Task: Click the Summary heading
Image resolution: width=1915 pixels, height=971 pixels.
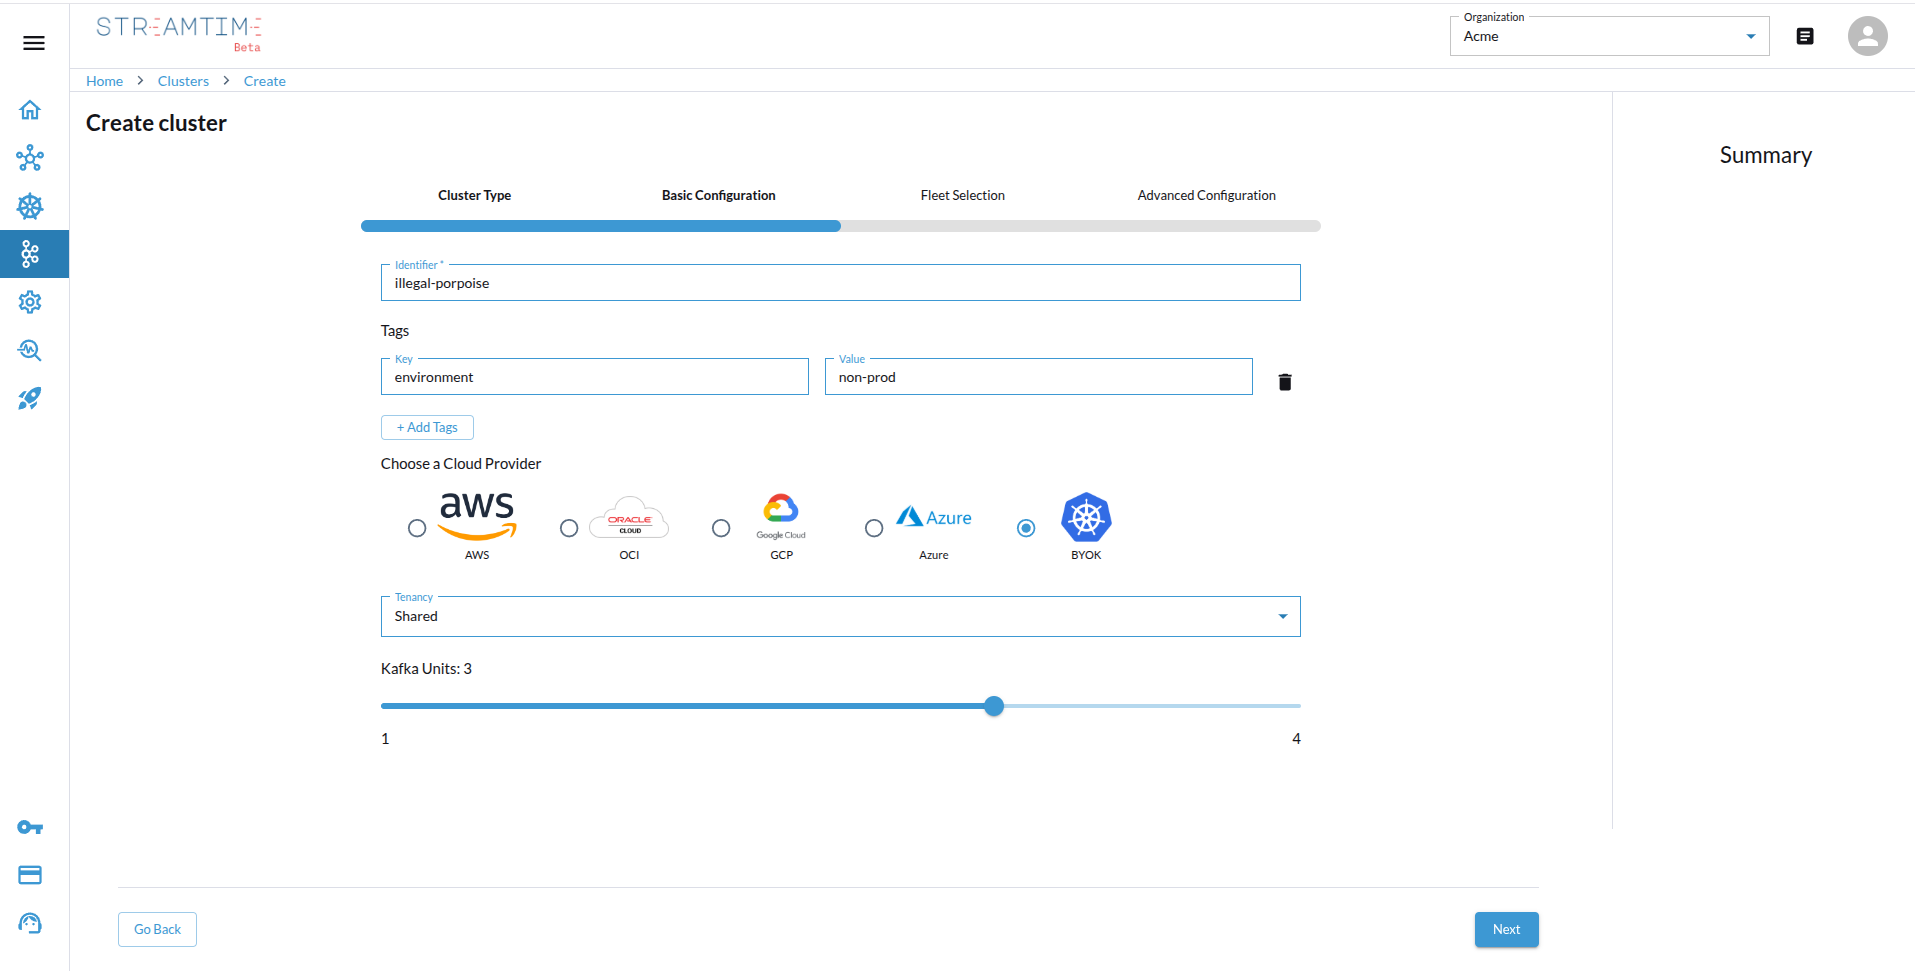Action: (x=1766, y=155)
